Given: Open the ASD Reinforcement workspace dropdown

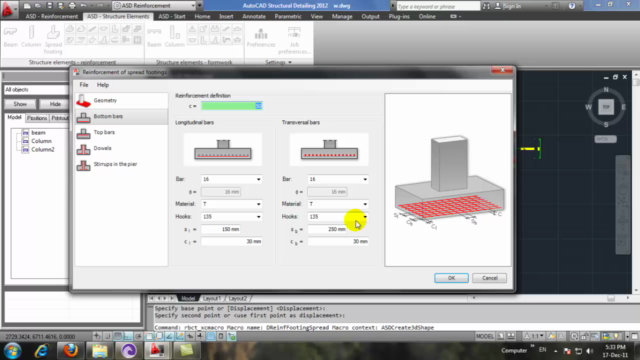Looking at the screenshot, I should 154,6.
